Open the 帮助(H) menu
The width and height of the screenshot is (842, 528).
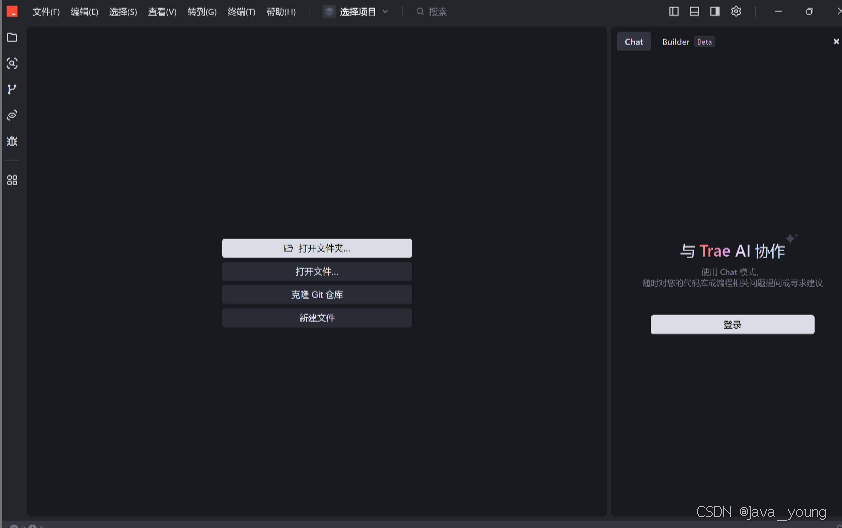[281, 12]
